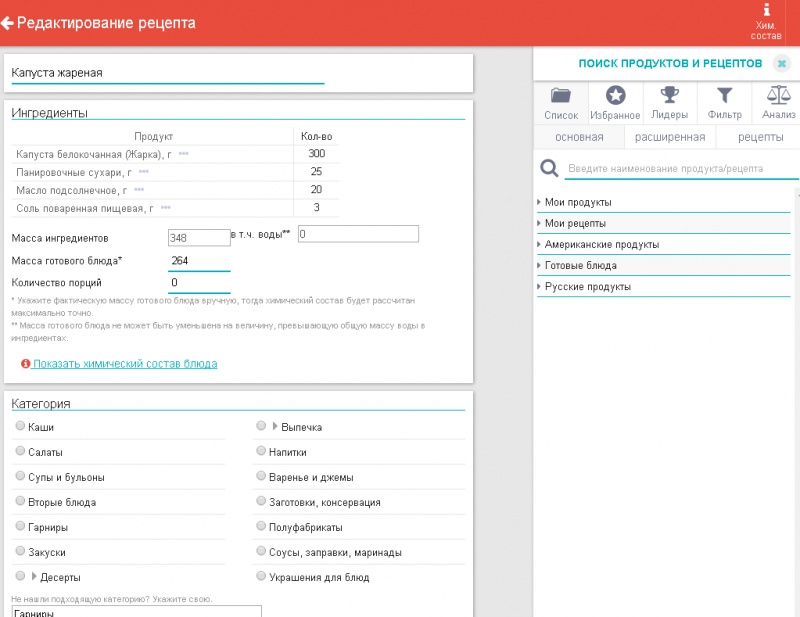Expand the Выпечка subcategories arrow

pyautogui.click(x=275, y=426)
